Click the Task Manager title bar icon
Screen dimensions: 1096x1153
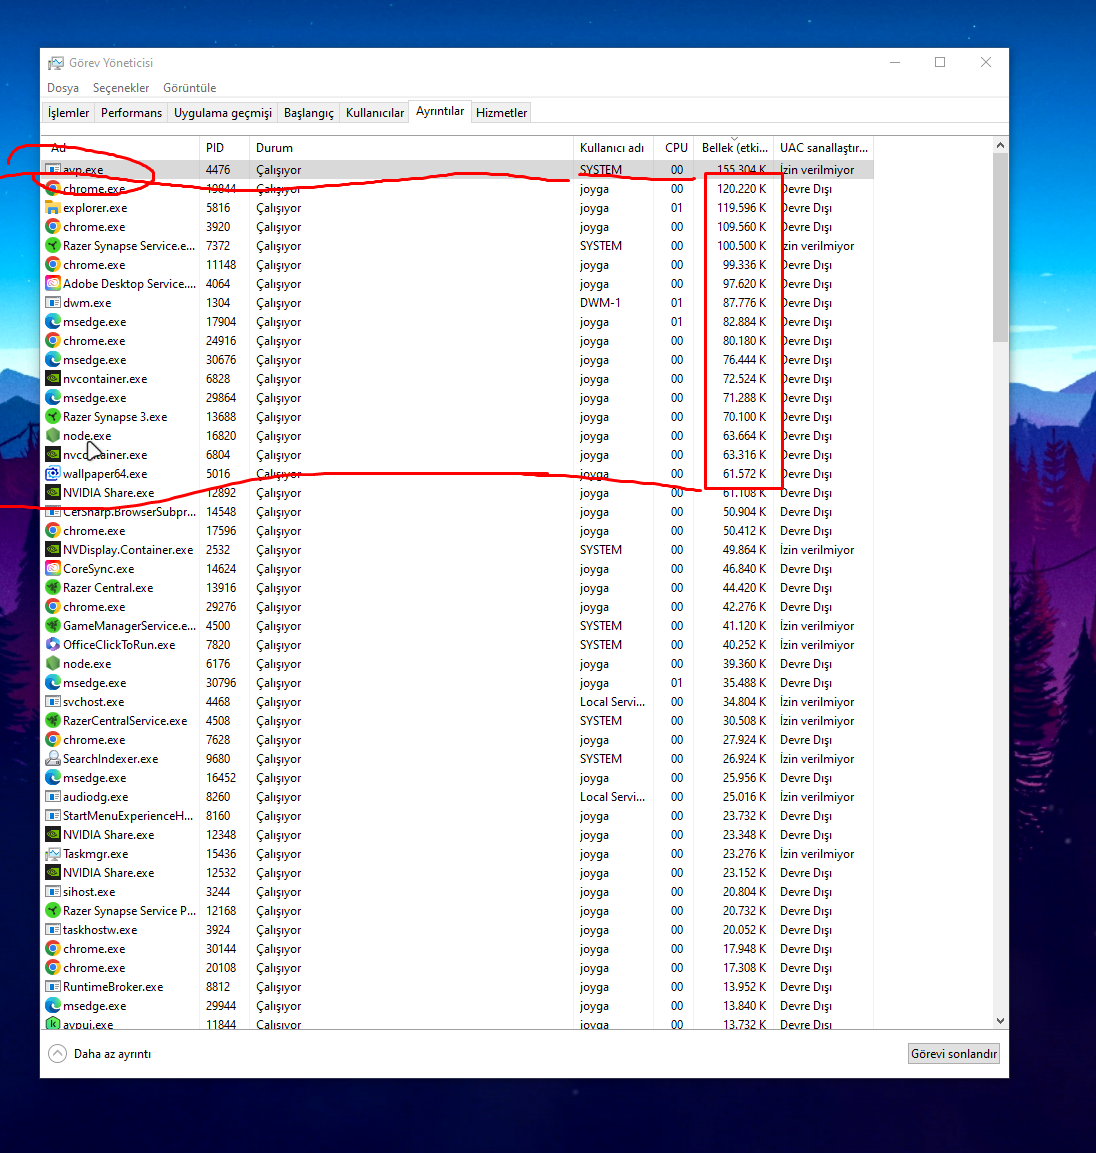(55, 63)
